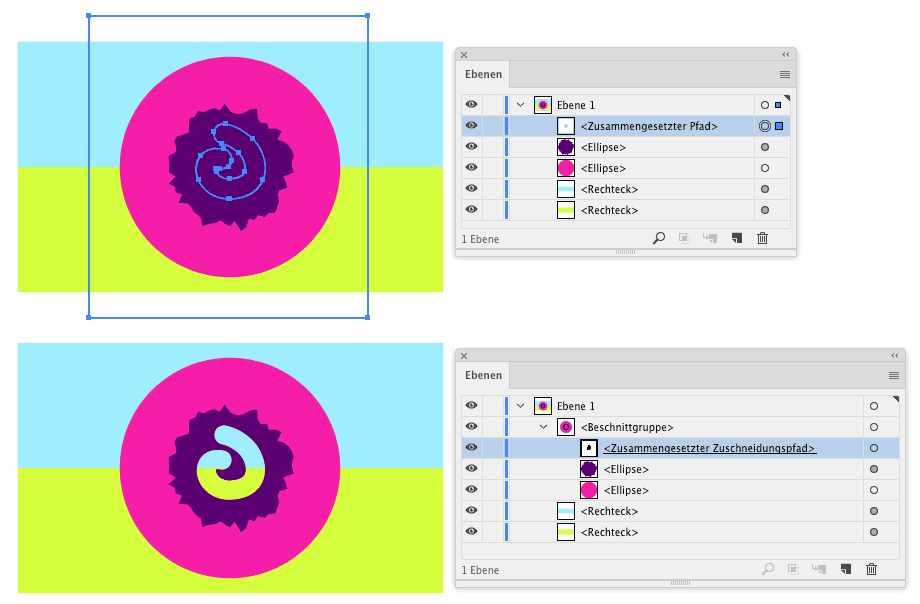
Task: Click the locate object magnifier in upper Ebenen panel
Action: click(659, 238)
